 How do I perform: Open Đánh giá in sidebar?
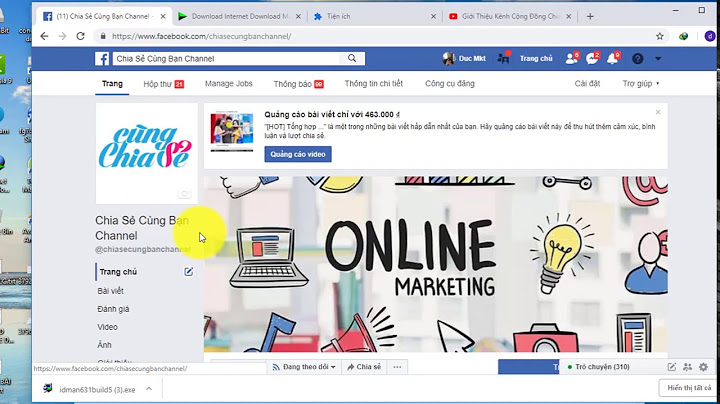coord(113,309)
